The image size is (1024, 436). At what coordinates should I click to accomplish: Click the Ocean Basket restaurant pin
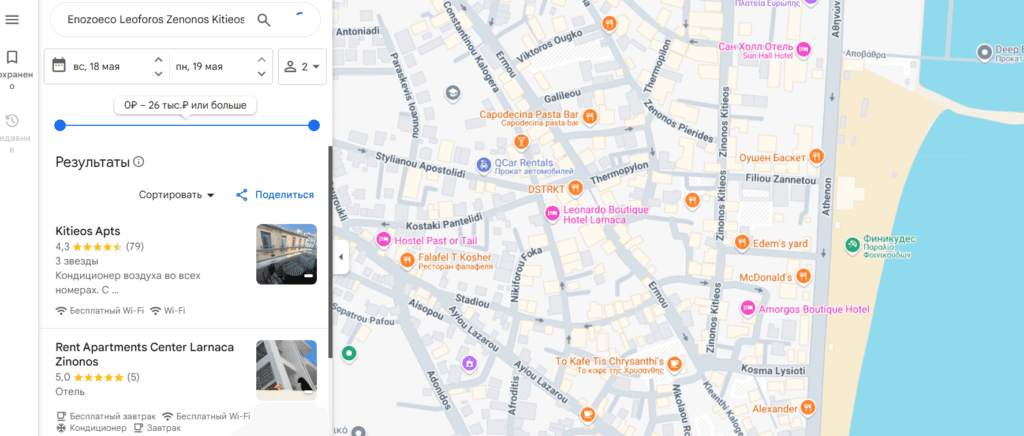(816, 157)
